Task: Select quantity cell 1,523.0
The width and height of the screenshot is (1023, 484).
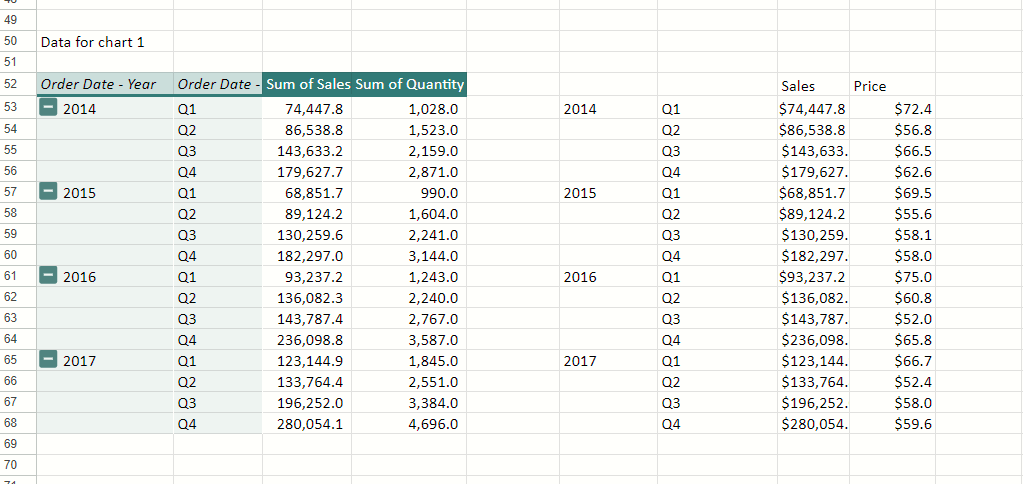Action: click(x=409, y=130)
